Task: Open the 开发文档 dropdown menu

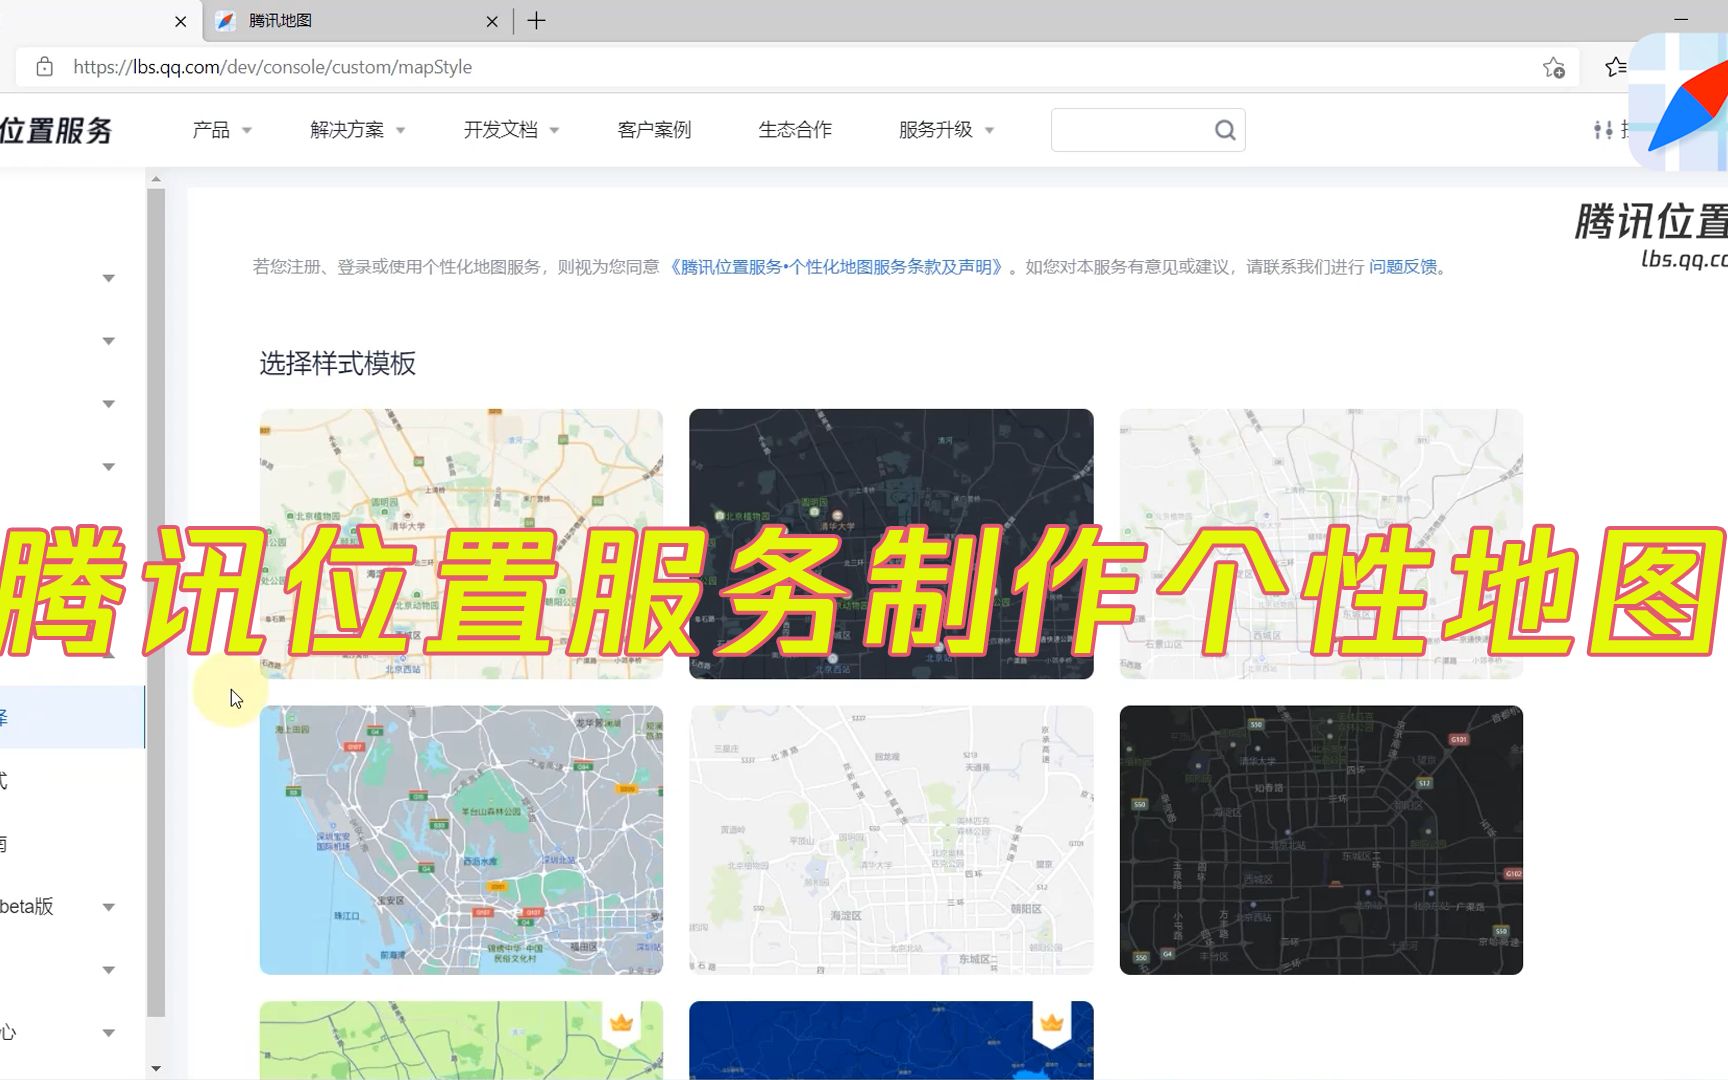Action: click(511, 130)
